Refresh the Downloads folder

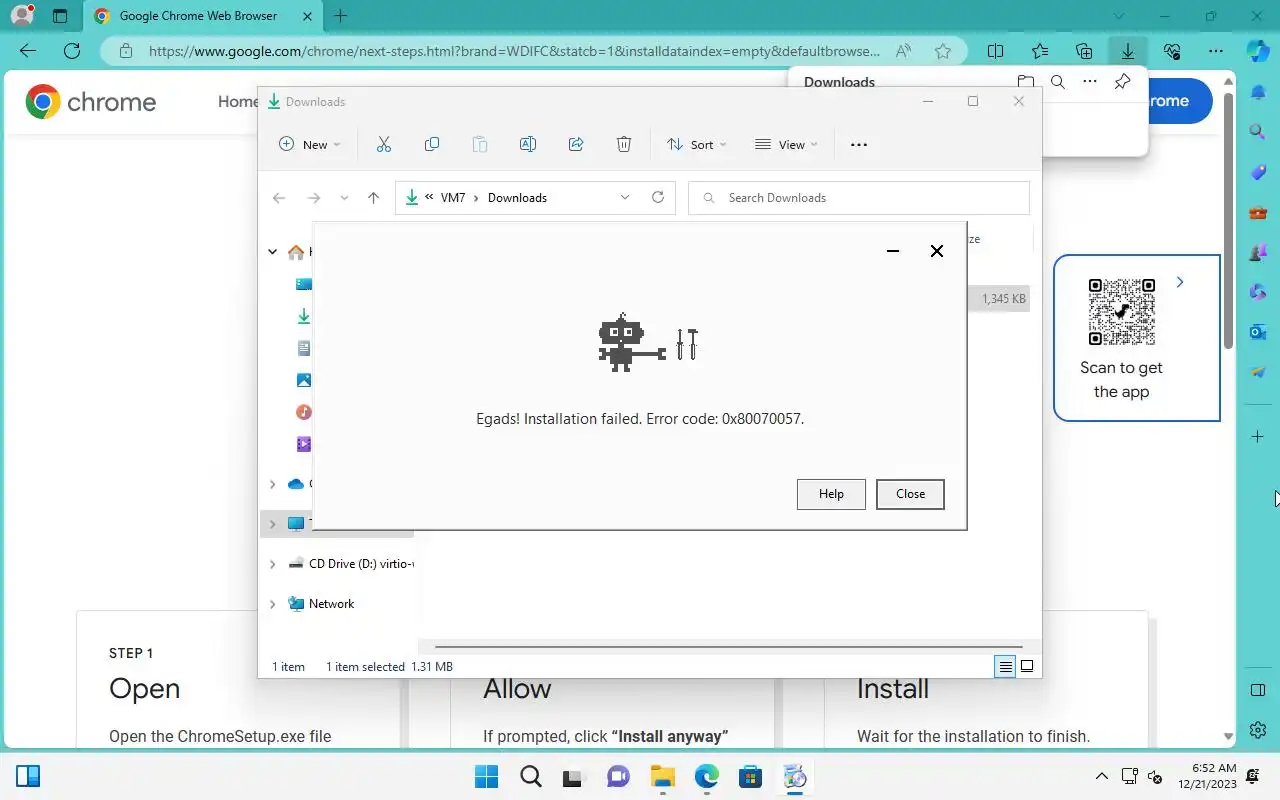pyautogui.click(x=658, y=197)
